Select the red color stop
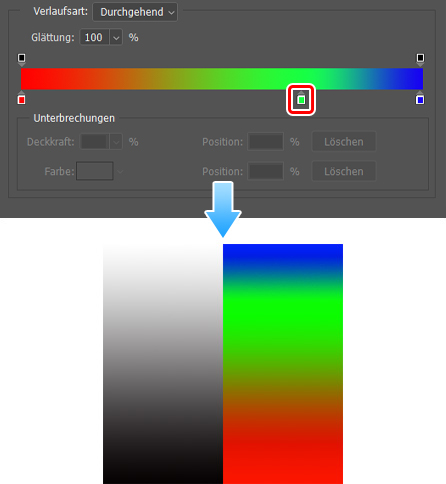The height and width of the screenshot is (484, 446). [x=21, y=98]
